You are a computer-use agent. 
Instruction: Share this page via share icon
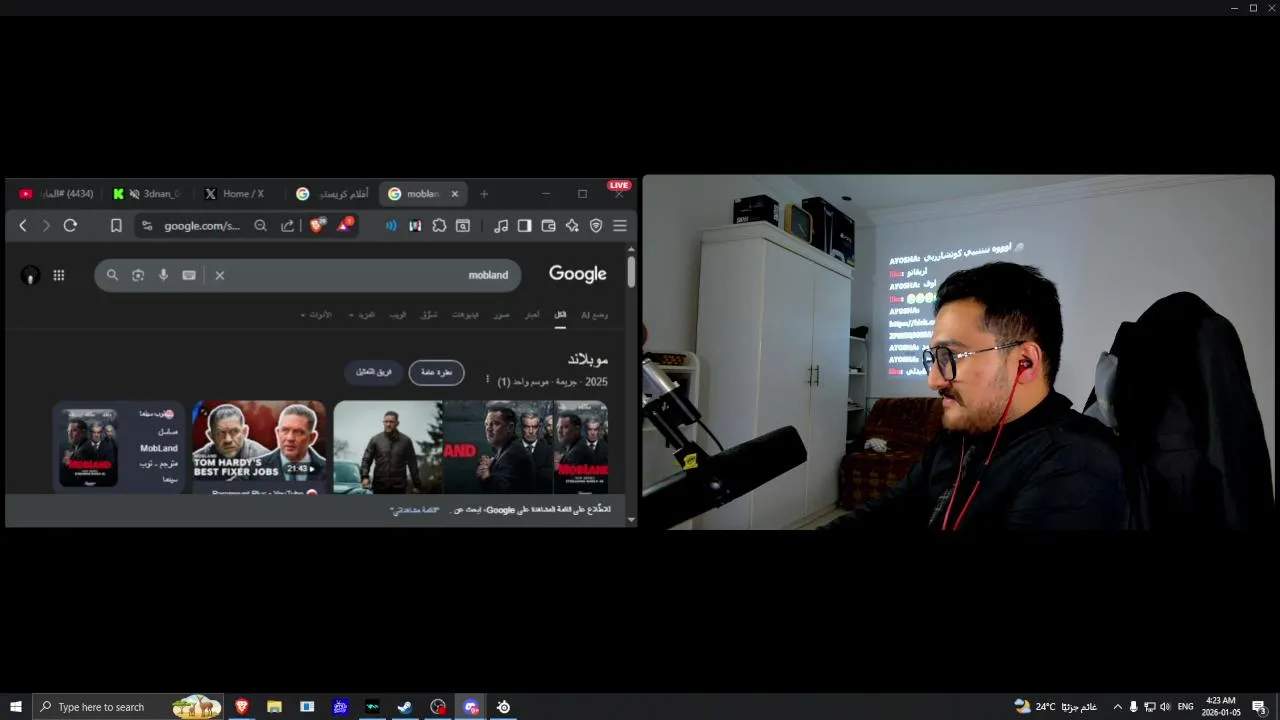click(288, 226)
